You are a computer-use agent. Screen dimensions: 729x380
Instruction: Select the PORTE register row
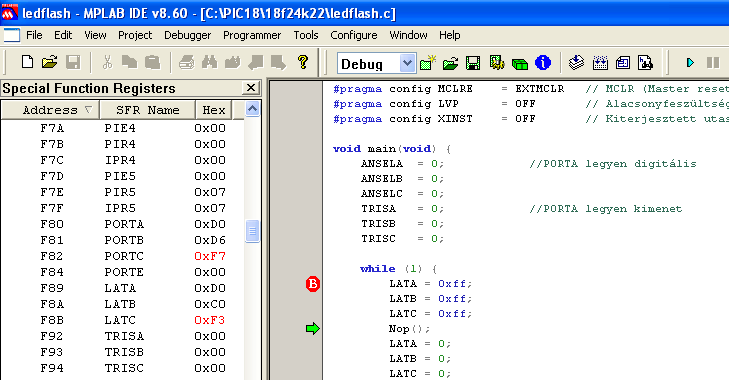(122, 272)
